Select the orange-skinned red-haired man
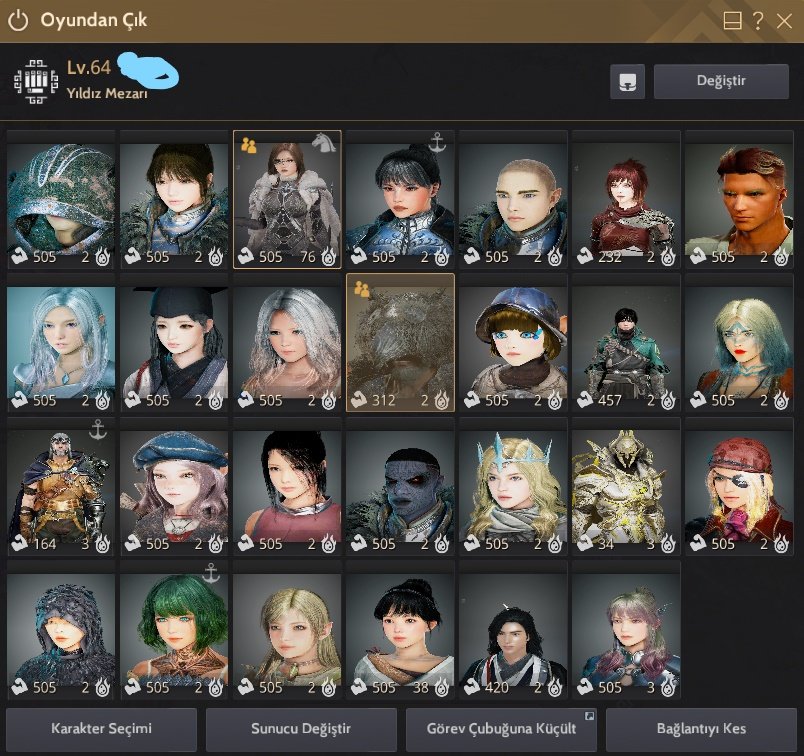This screenshot has height=756, width=804. (x=739, y=199)
